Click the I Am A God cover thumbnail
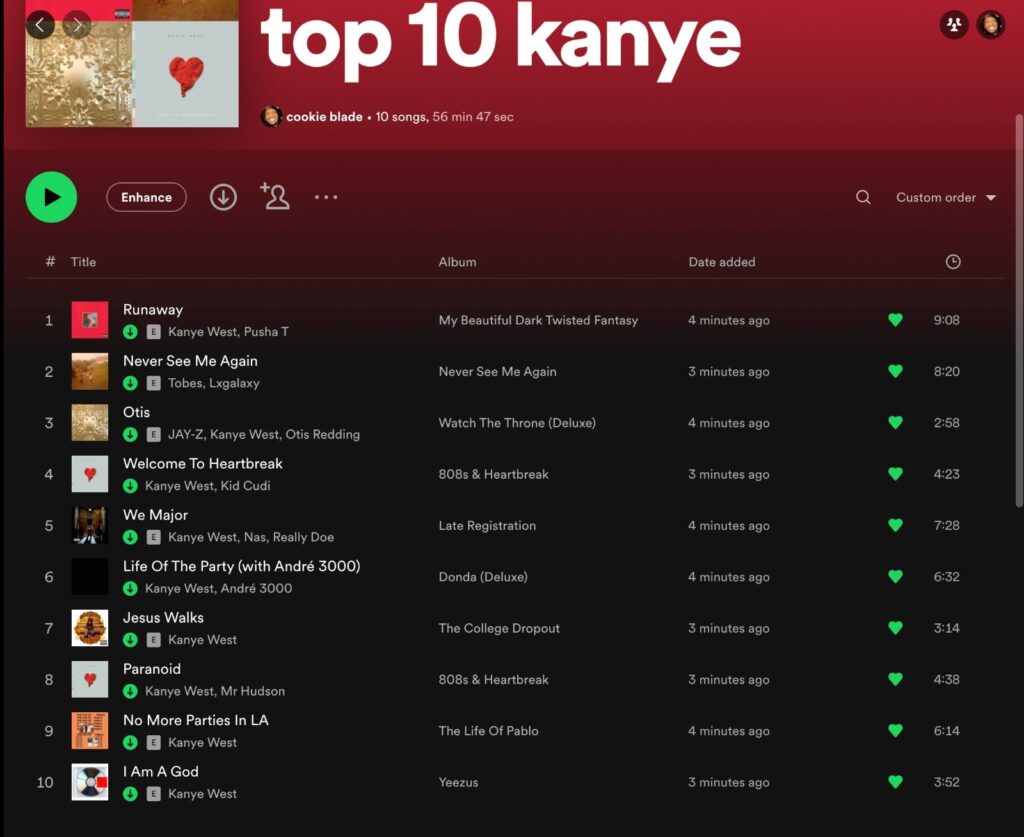This screenshot has width=1024, height=837. click(x=89, y=782)
